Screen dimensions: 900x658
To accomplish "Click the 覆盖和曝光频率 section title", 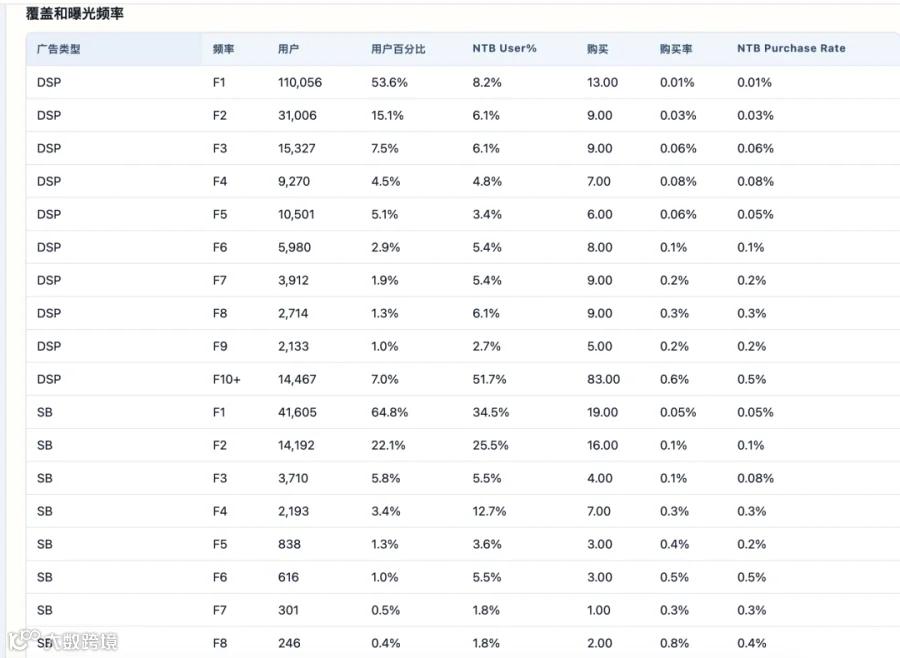I will pos(75,13).
